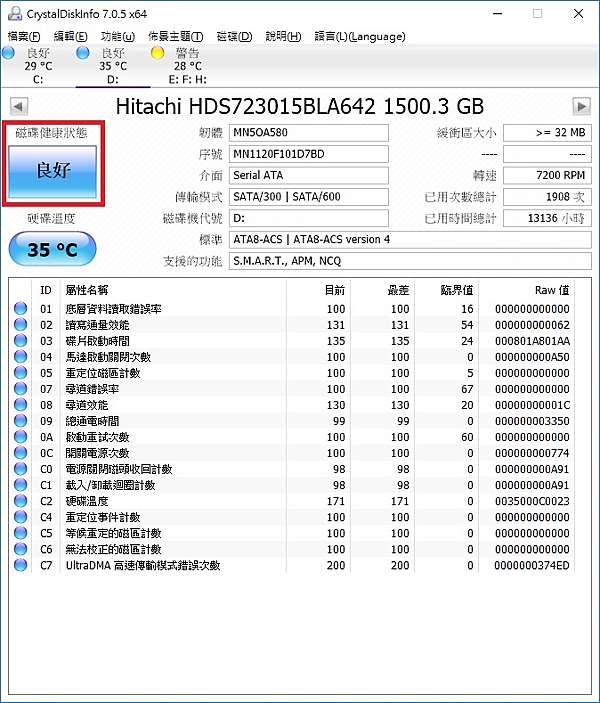Click status circle for attribute 01 row
Image resolution: width=600 pixels, height=703 pixels.
coord(21,308)
